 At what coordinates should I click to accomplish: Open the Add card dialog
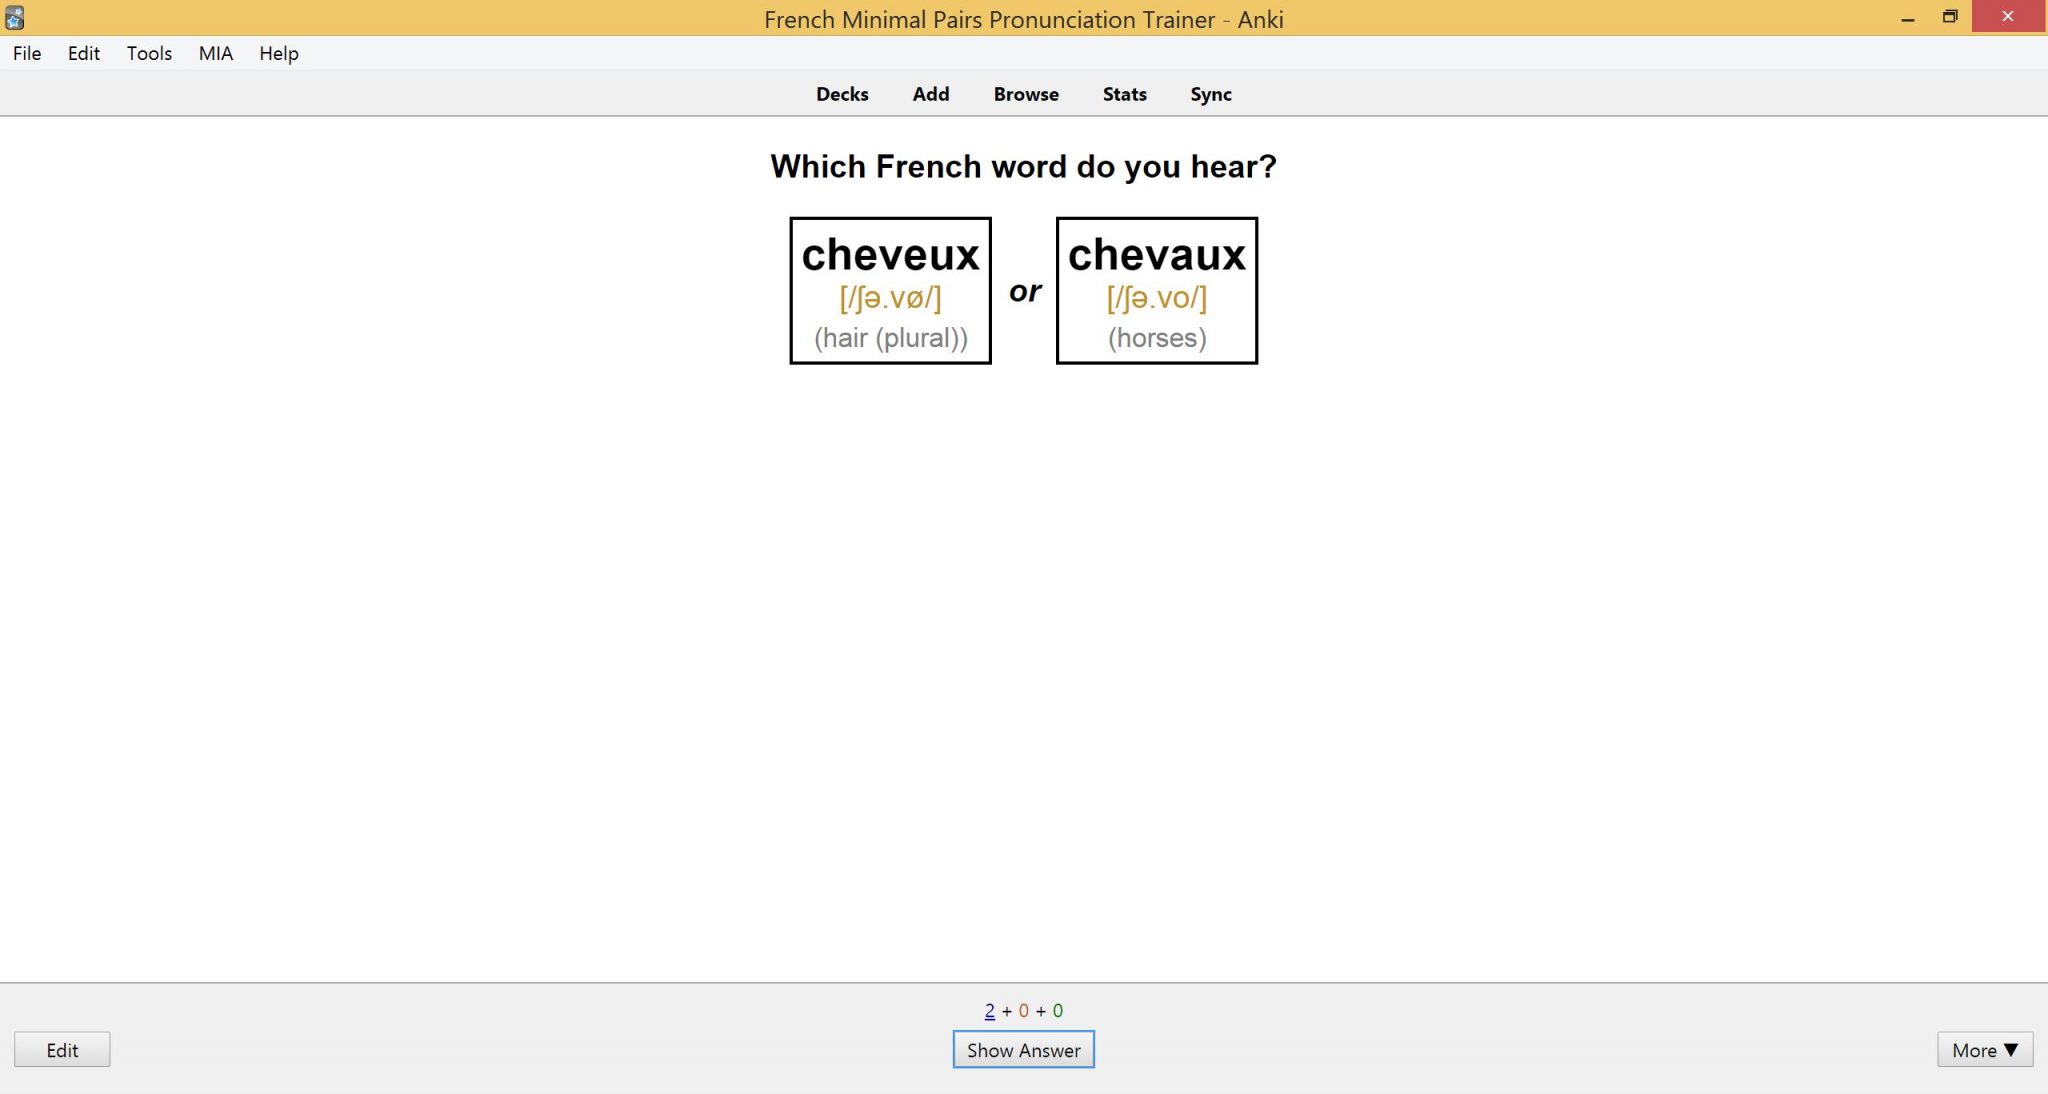pyautogui.click(x=930, y=93)
